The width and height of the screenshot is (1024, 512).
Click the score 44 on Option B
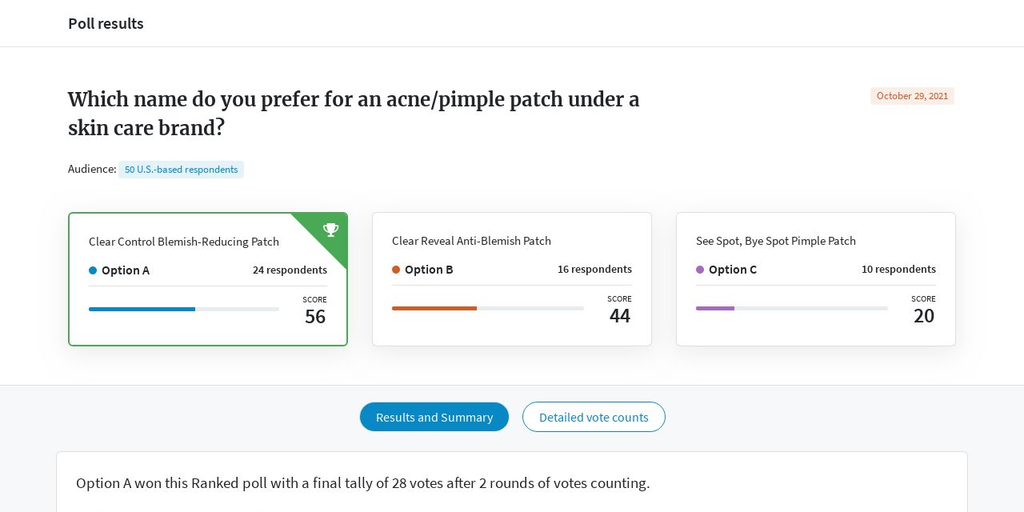tap(620, 316)
